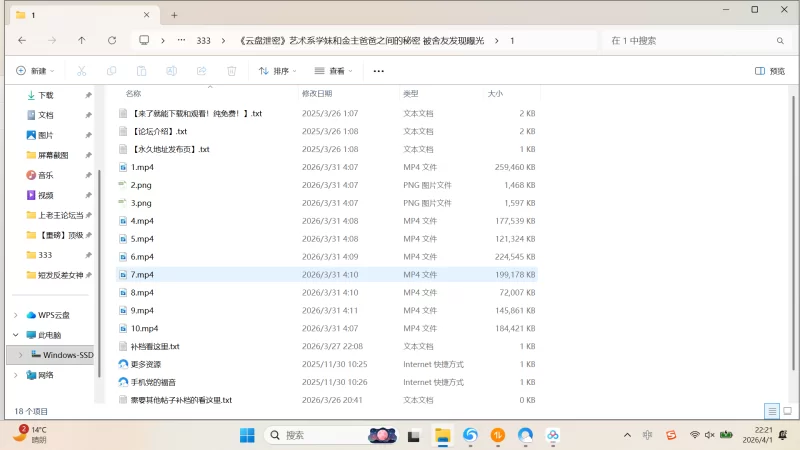800x450 pixels.
Task: Click the 新建 new item button
Action: point(35,71)
